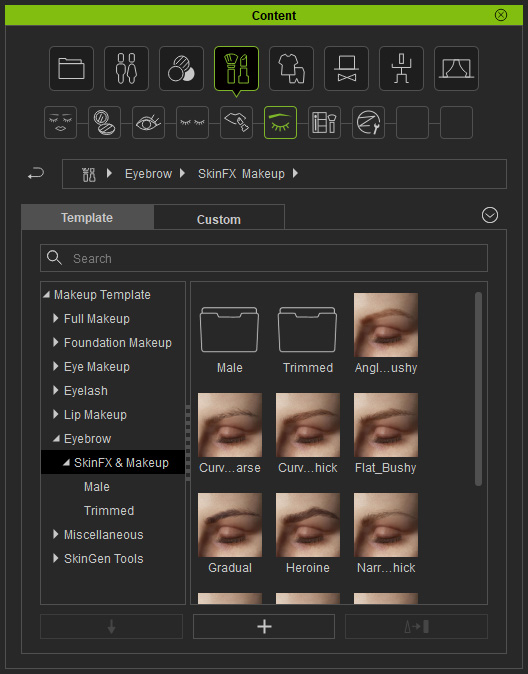Choose the Eyelash subcategory icon
This screenshot has height=674, width=528.
coord(193,123)
